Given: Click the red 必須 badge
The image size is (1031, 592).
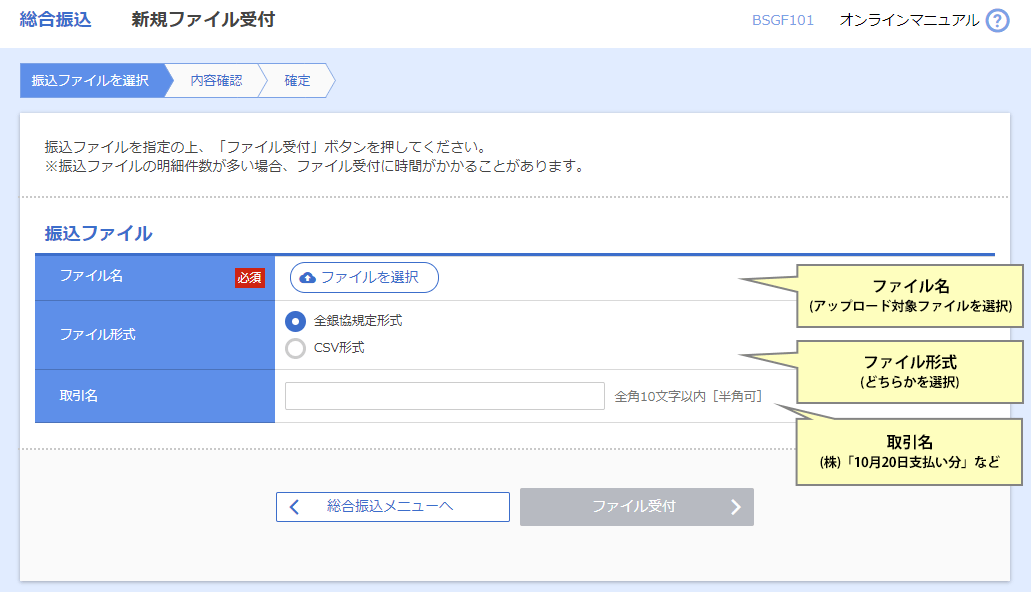Looking at the screenshot, I should [x=250, y=278].
